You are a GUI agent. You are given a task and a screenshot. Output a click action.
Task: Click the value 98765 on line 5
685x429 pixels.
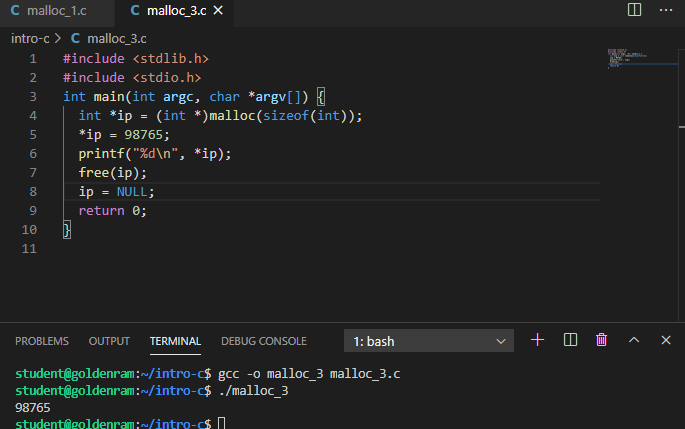point(143,135)
